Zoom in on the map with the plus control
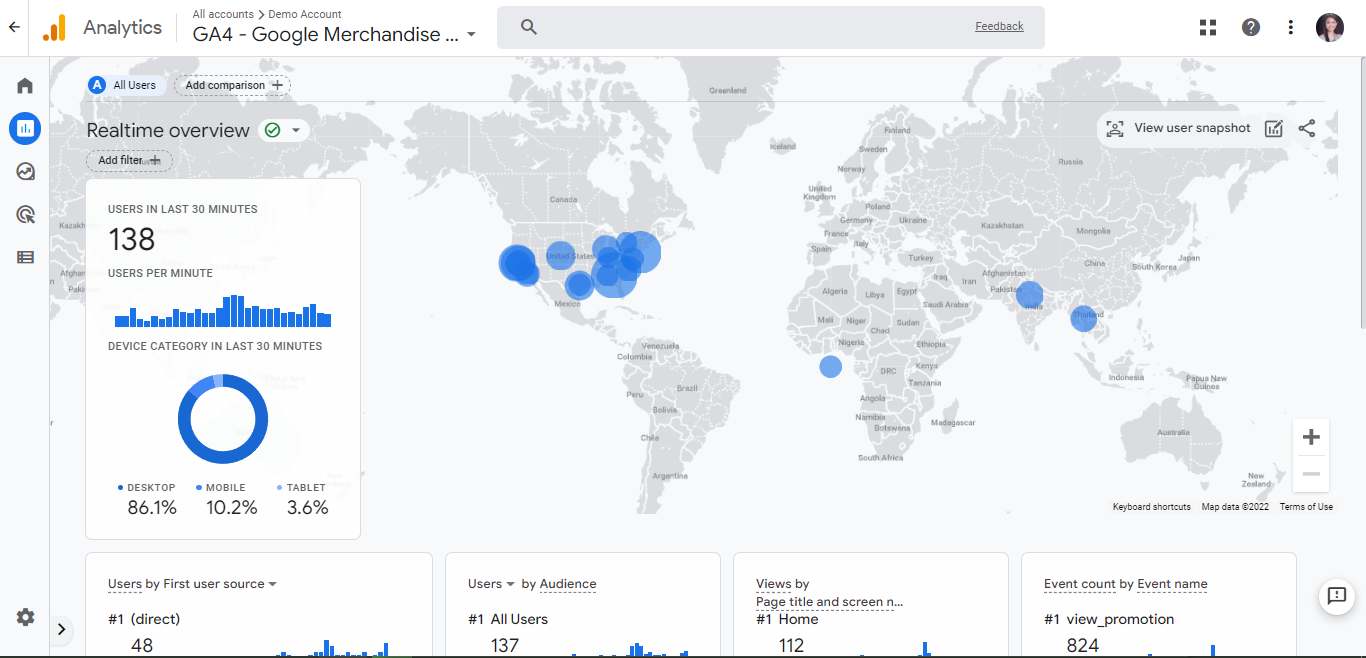Screen dimensions: 1366x658 click(x=1310, y=436)
